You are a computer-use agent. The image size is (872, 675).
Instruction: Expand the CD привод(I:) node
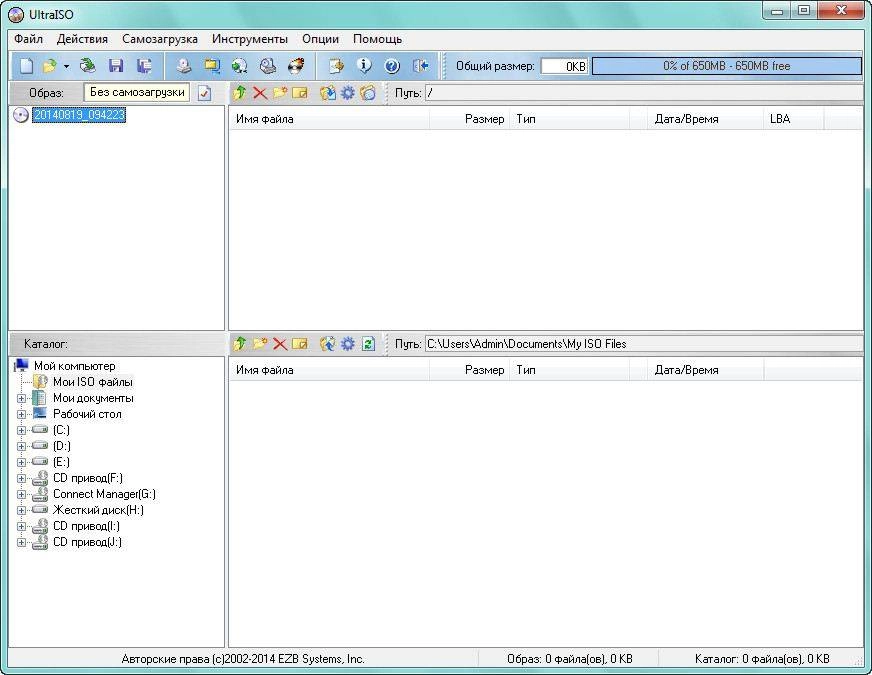[21, 526]
